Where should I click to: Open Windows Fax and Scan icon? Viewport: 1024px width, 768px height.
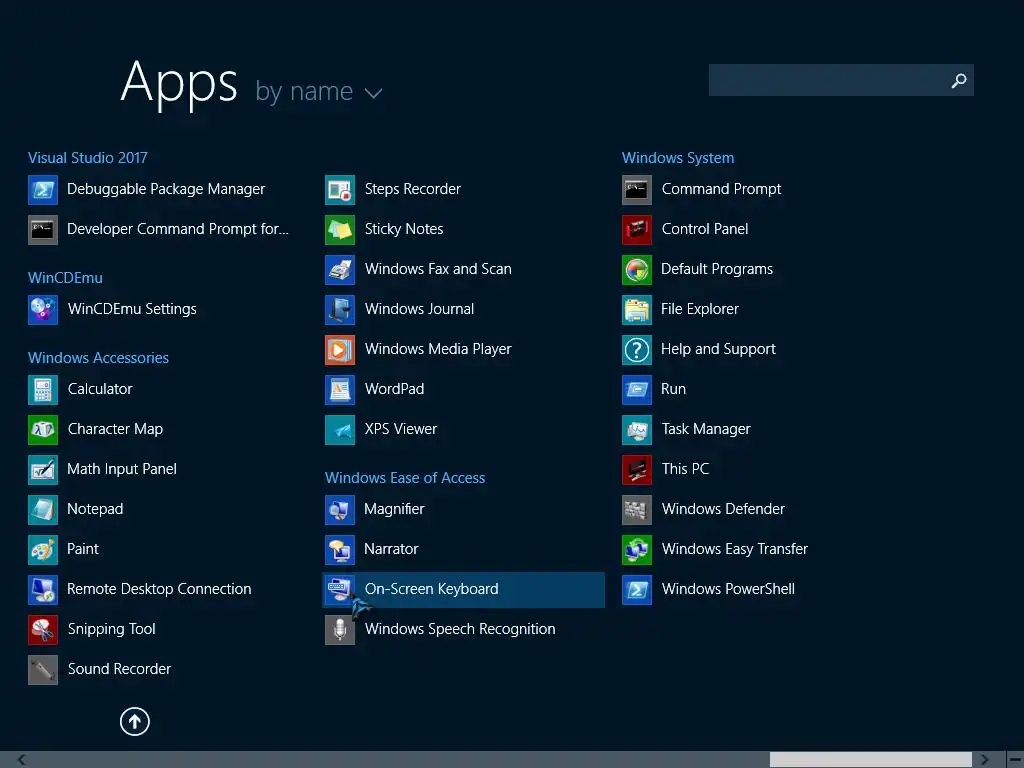[340, 269]
